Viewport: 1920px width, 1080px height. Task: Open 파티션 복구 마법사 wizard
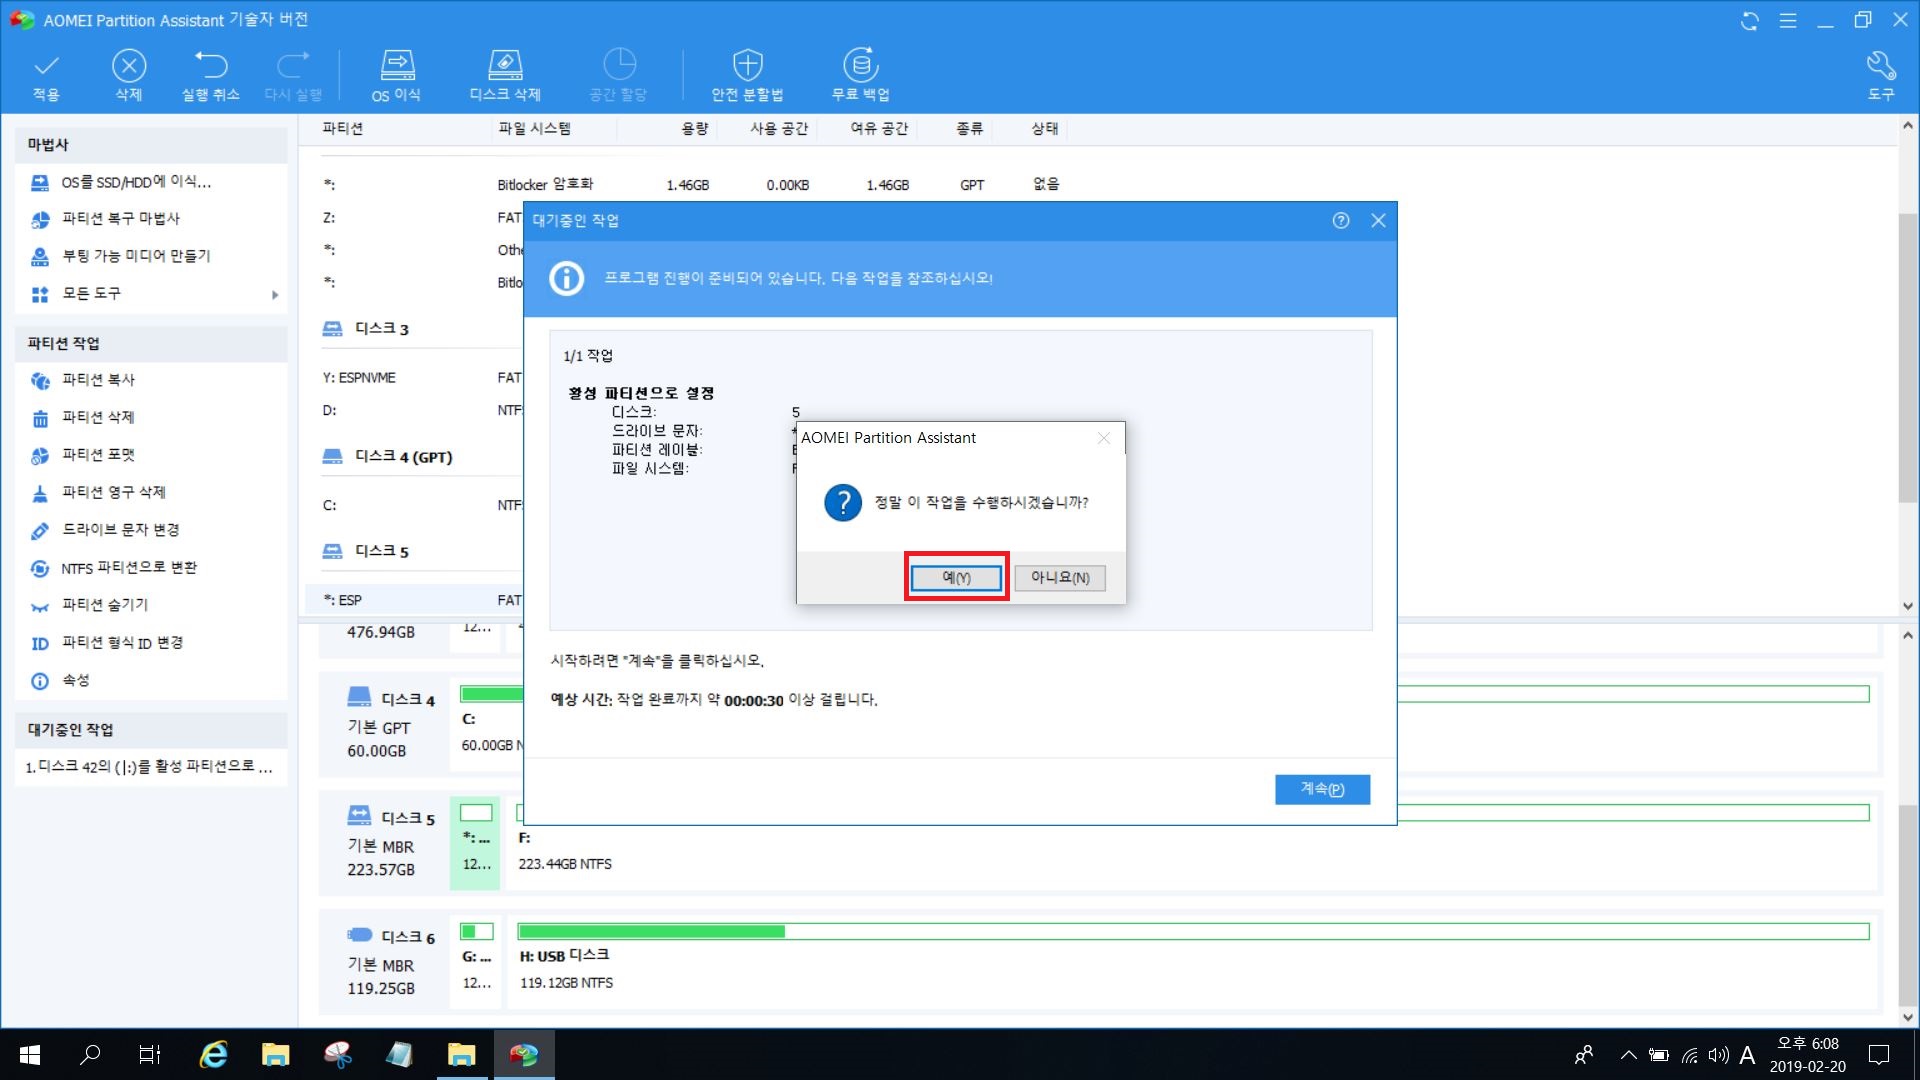click(x=120, y=218)
